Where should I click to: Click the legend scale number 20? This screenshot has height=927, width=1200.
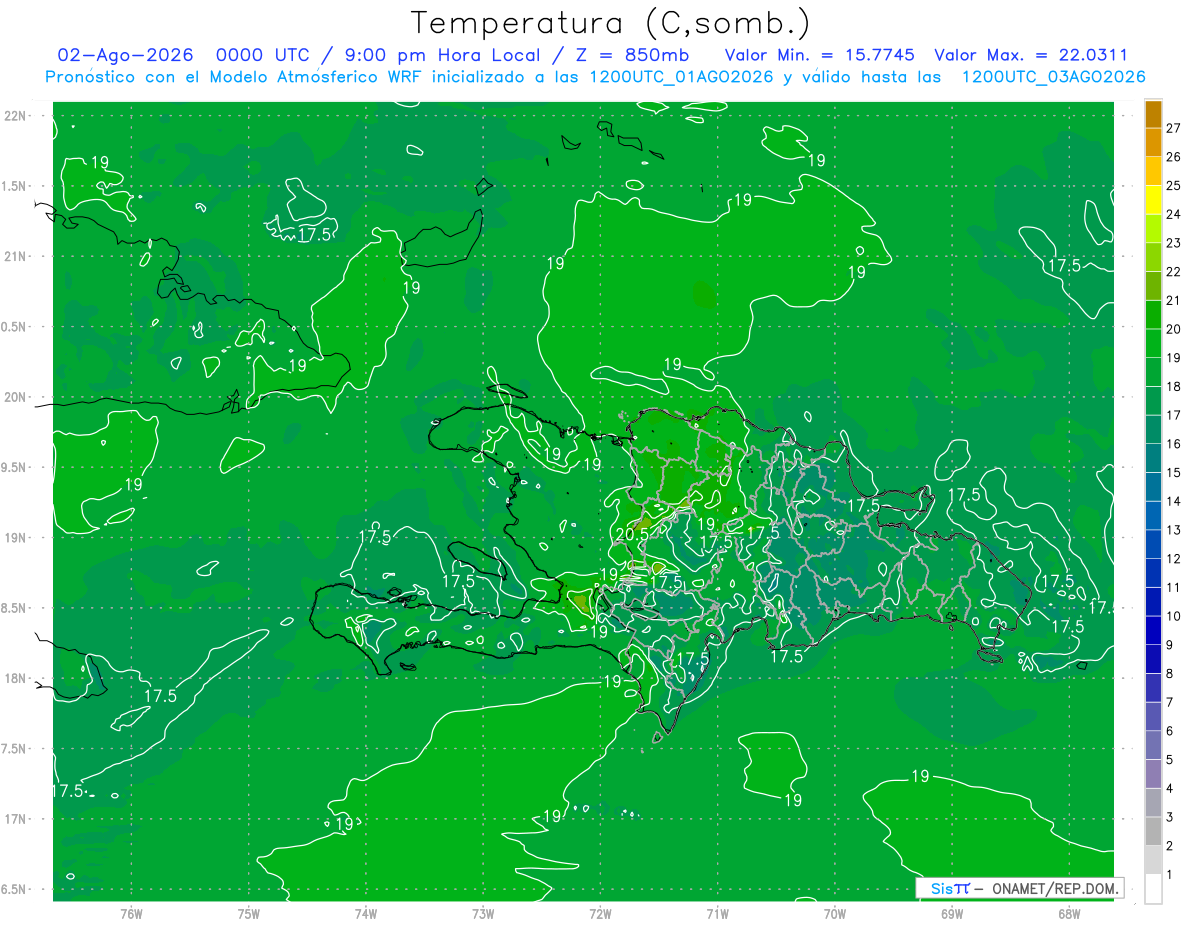(x=1173, y=329)
